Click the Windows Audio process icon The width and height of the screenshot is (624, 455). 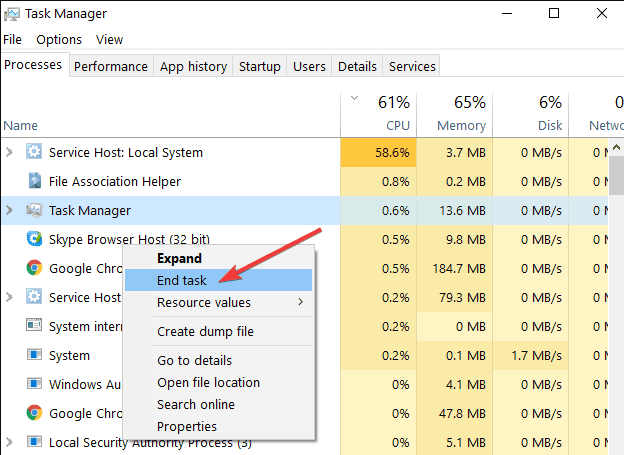pos(34,384)
